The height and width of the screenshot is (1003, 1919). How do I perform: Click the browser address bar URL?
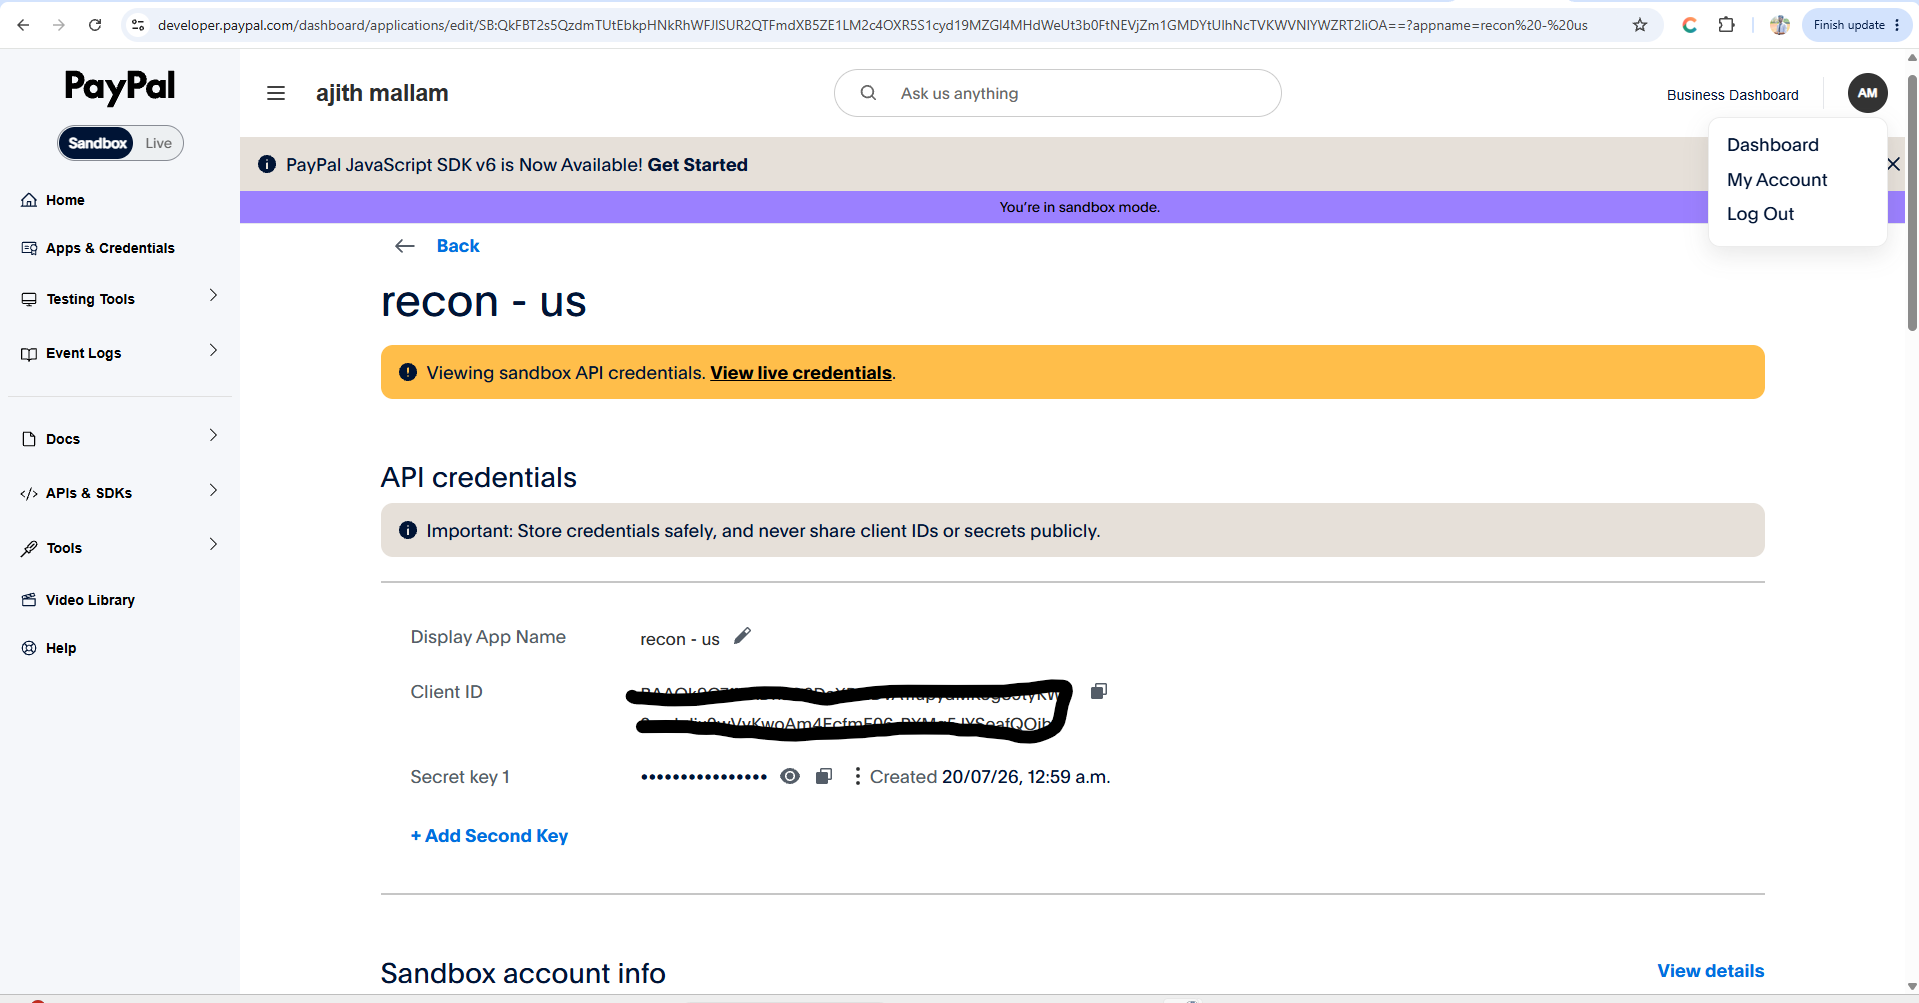pyautogui.click(x=872, y=25)
